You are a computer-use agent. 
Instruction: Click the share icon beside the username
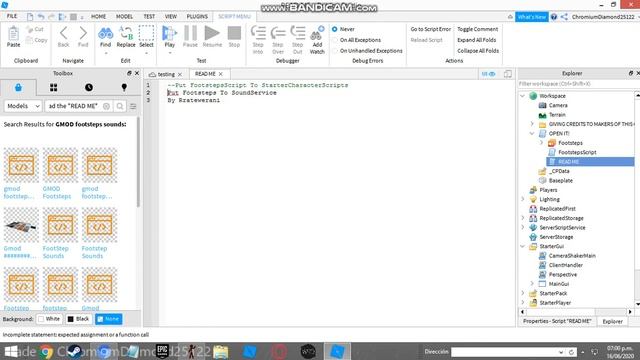564,17
